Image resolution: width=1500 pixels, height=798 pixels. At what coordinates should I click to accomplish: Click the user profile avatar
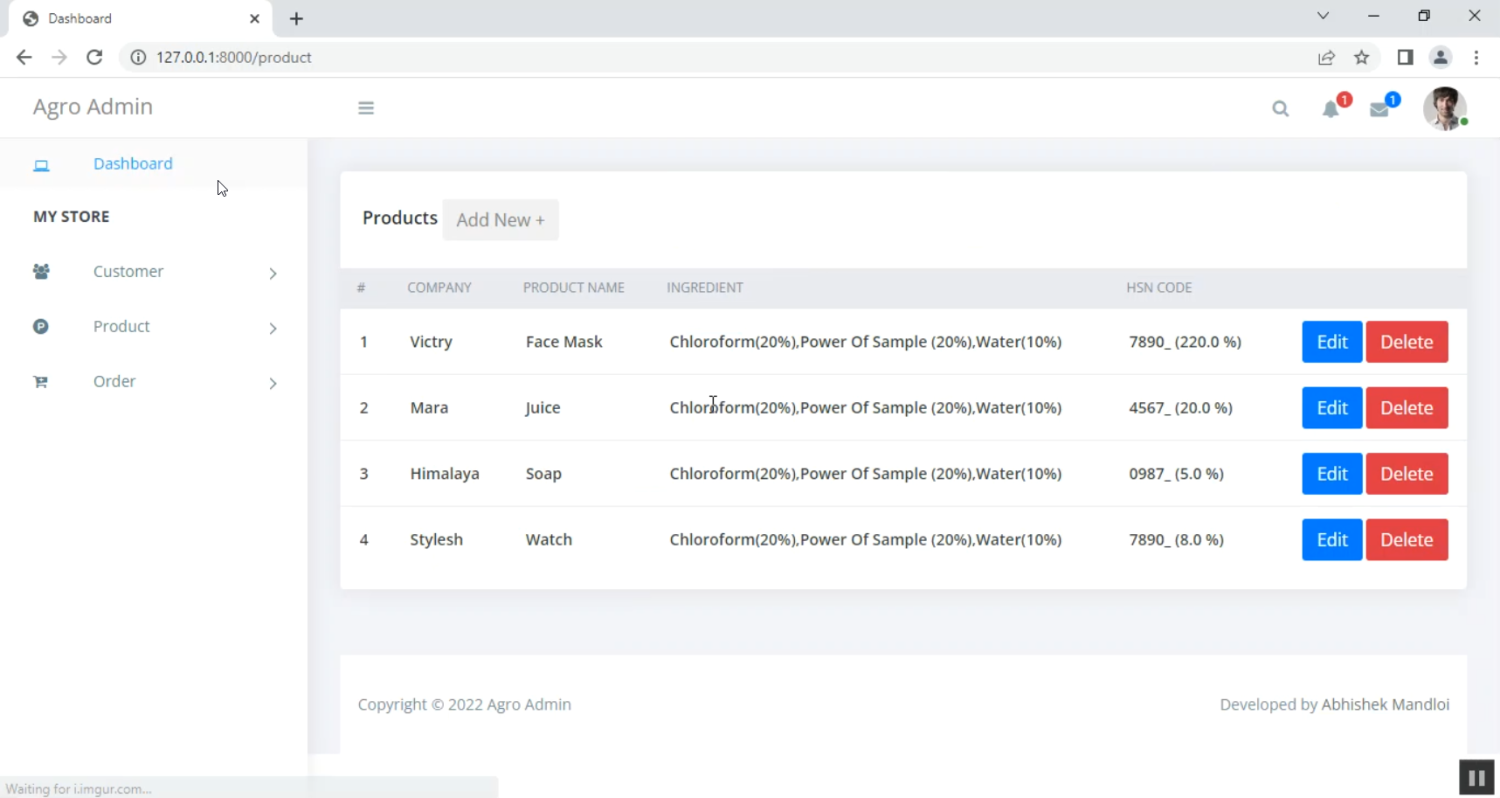point(1444,108)
